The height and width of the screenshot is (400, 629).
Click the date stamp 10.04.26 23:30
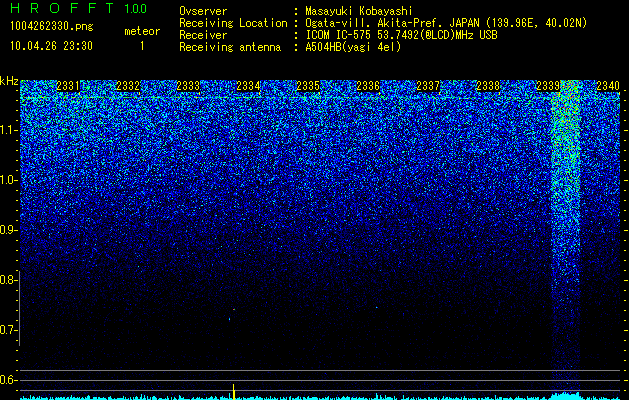point(51,46)
